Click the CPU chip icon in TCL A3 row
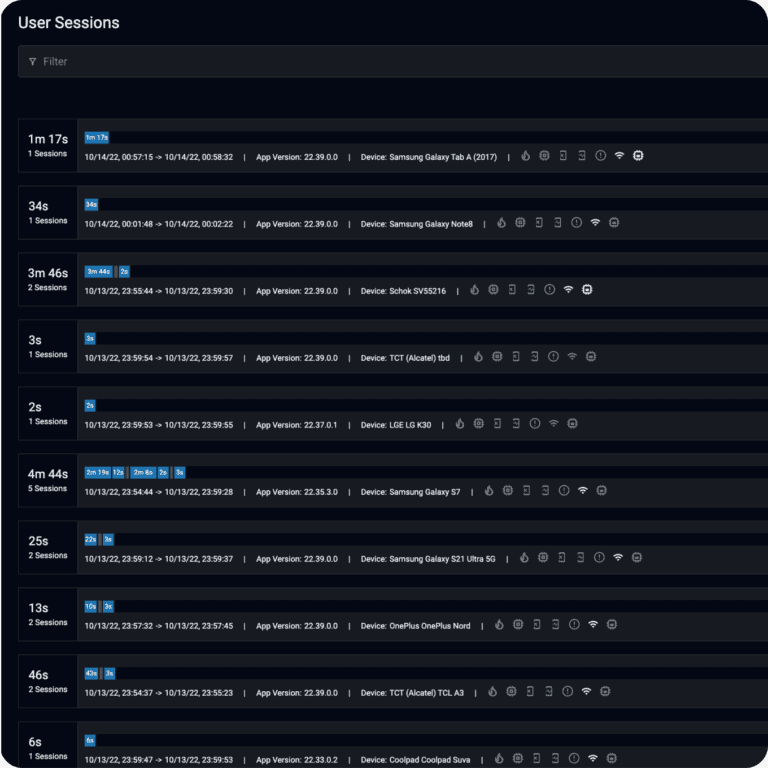The image size is (768, 768). pos(511,692)
